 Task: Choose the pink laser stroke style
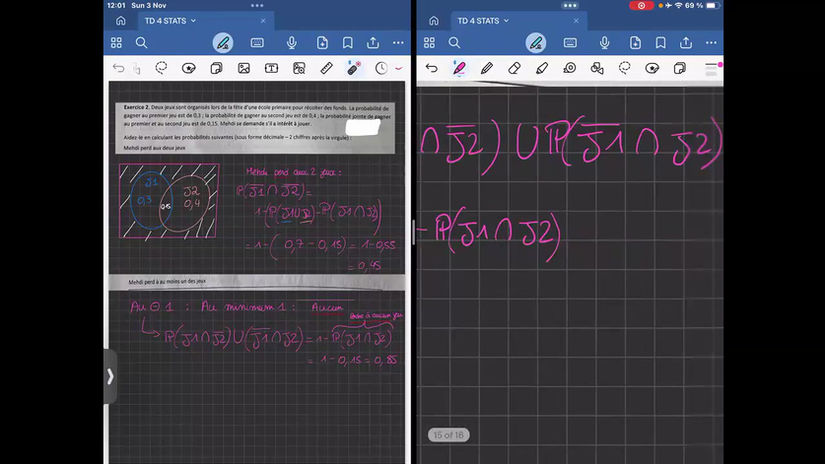click(x=399, y=68)
